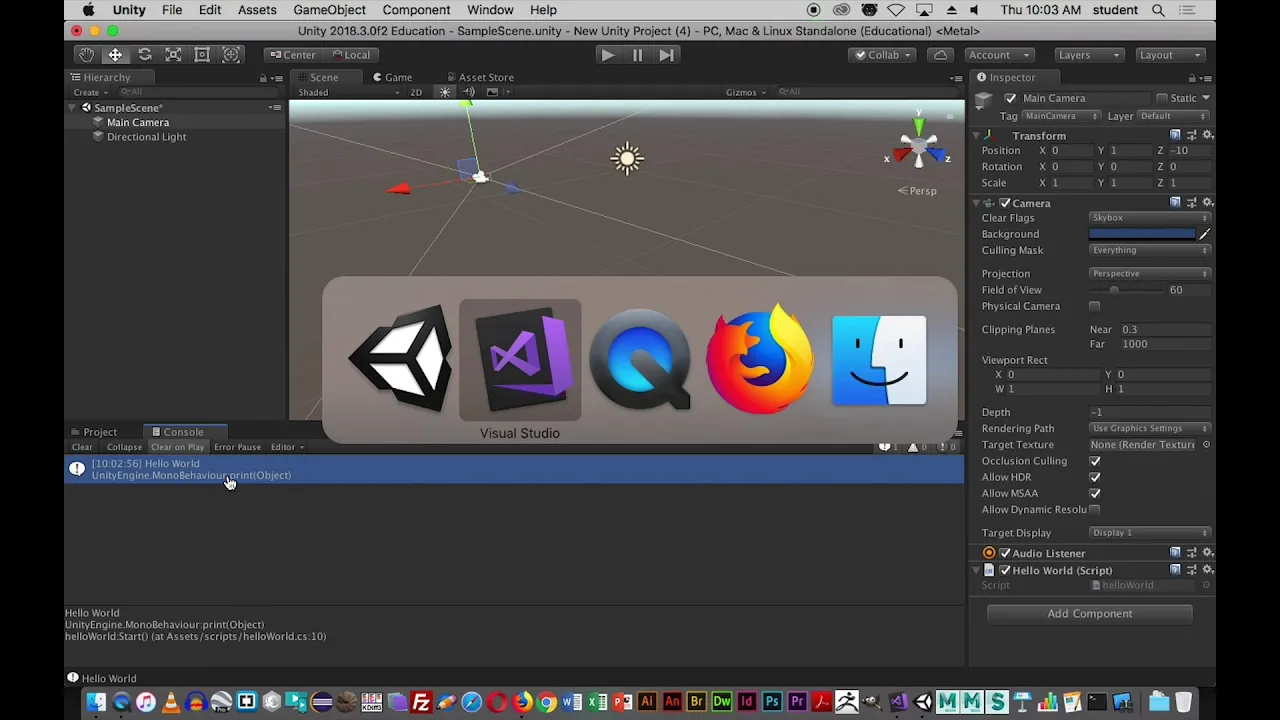The height and width of the screenshot is (720, 1280).
Task: Open the Cloud services icon
Action: tap(940, 55)
